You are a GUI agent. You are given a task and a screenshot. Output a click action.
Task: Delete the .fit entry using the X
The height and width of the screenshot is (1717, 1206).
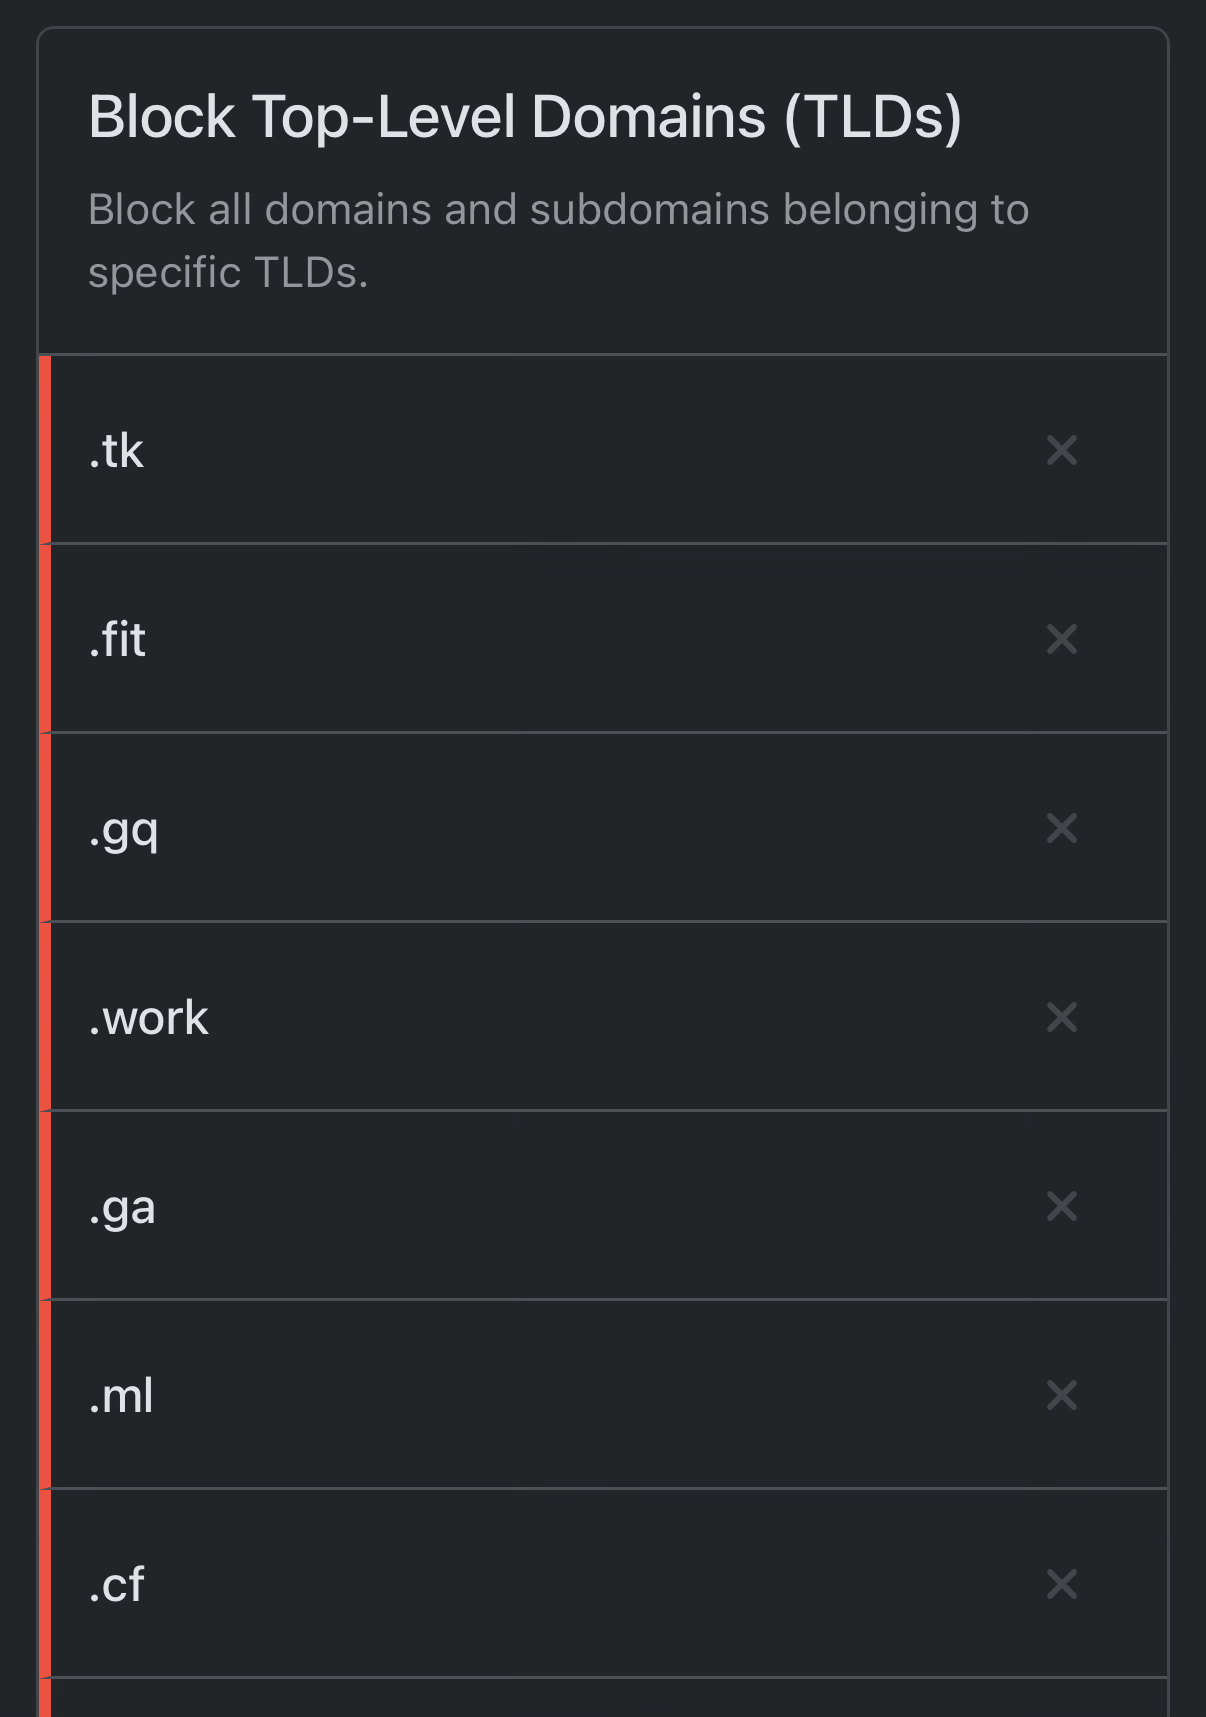(x=1061, y=639)
